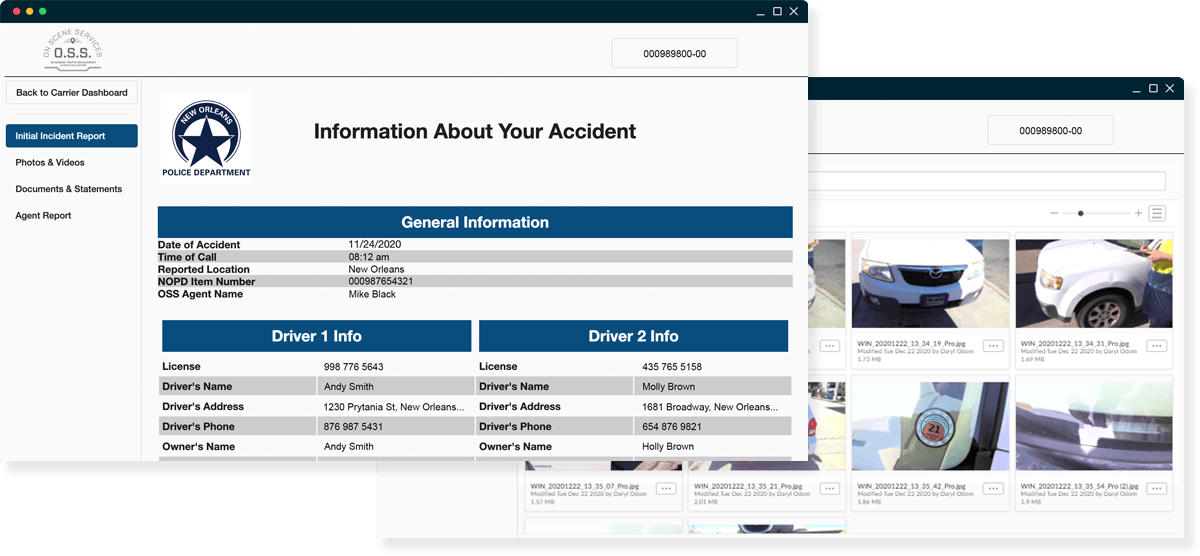Open more options for WIN_20201222_13_35_42_Pro.jpg
The height and width of the screenshot is (556, 1200).
pyautogui.click(x=993, y=488)
